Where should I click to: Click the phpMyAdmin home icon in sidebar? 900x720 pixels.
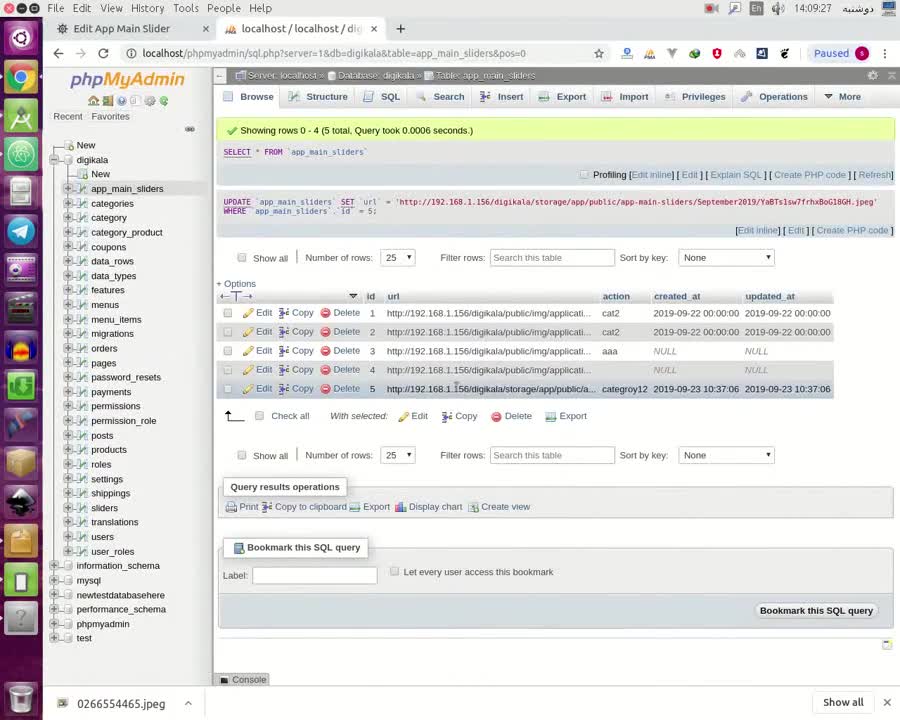coord(93,101)
